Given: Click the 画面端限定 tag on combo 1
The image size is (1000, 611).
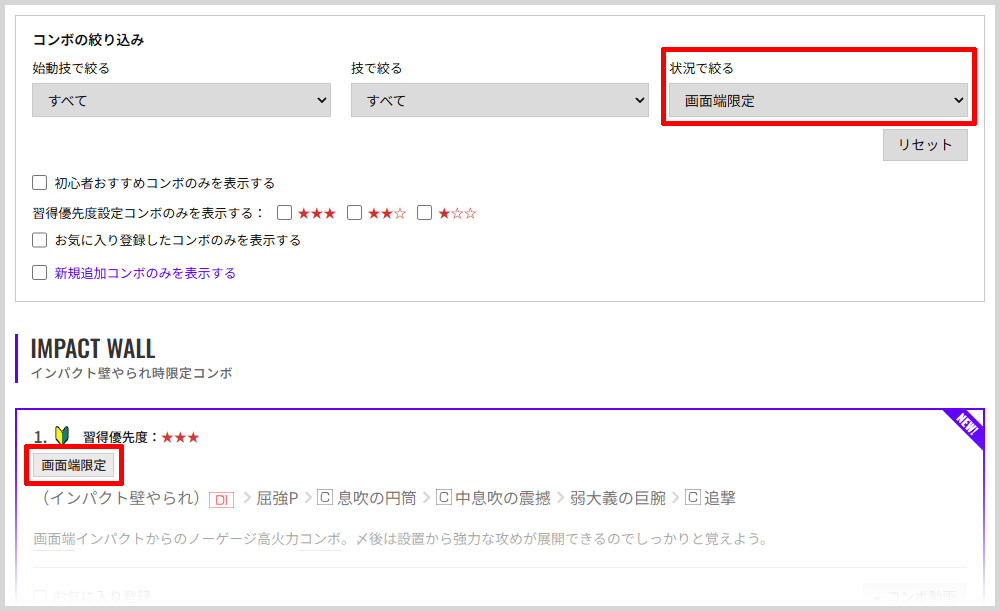Looking at the screenshot, I should [74, 466].
